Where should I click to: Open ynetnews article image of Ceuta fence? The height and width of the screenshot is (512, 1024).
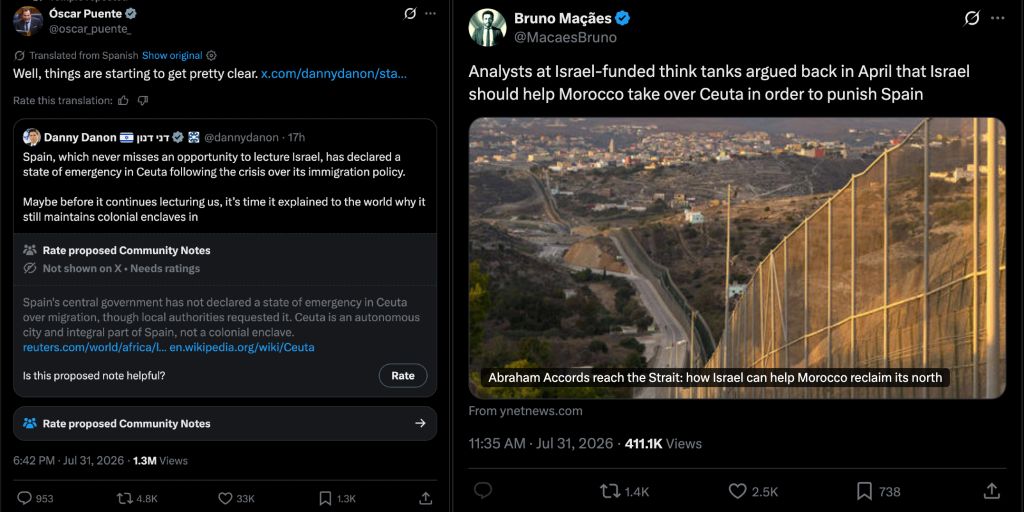pos(737,258)
